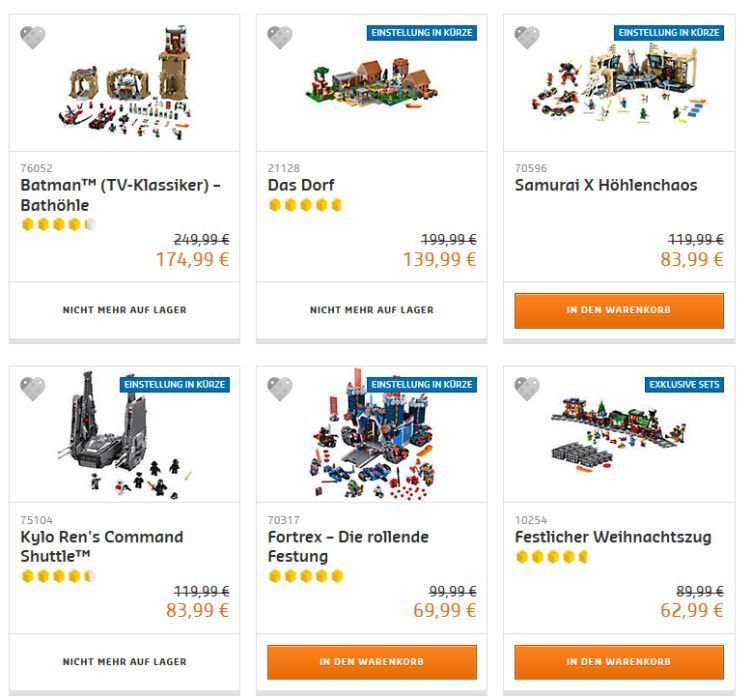The image size is (750, 697).
Task: Click Einstellung in Kürze badge on Das Dorf
Action: (x=421, y=33)
